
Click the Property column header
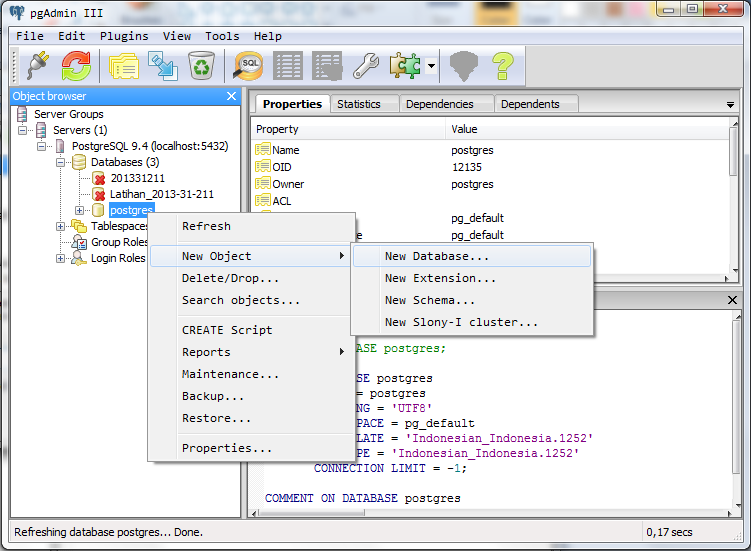pos(349,129)
